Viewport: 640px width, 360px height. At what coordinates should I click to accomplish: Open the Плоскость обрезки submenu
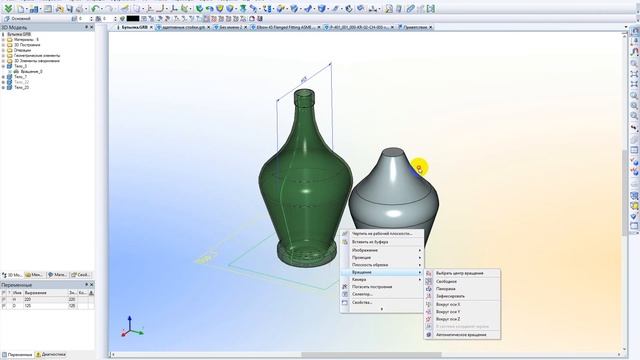point(382,265)
